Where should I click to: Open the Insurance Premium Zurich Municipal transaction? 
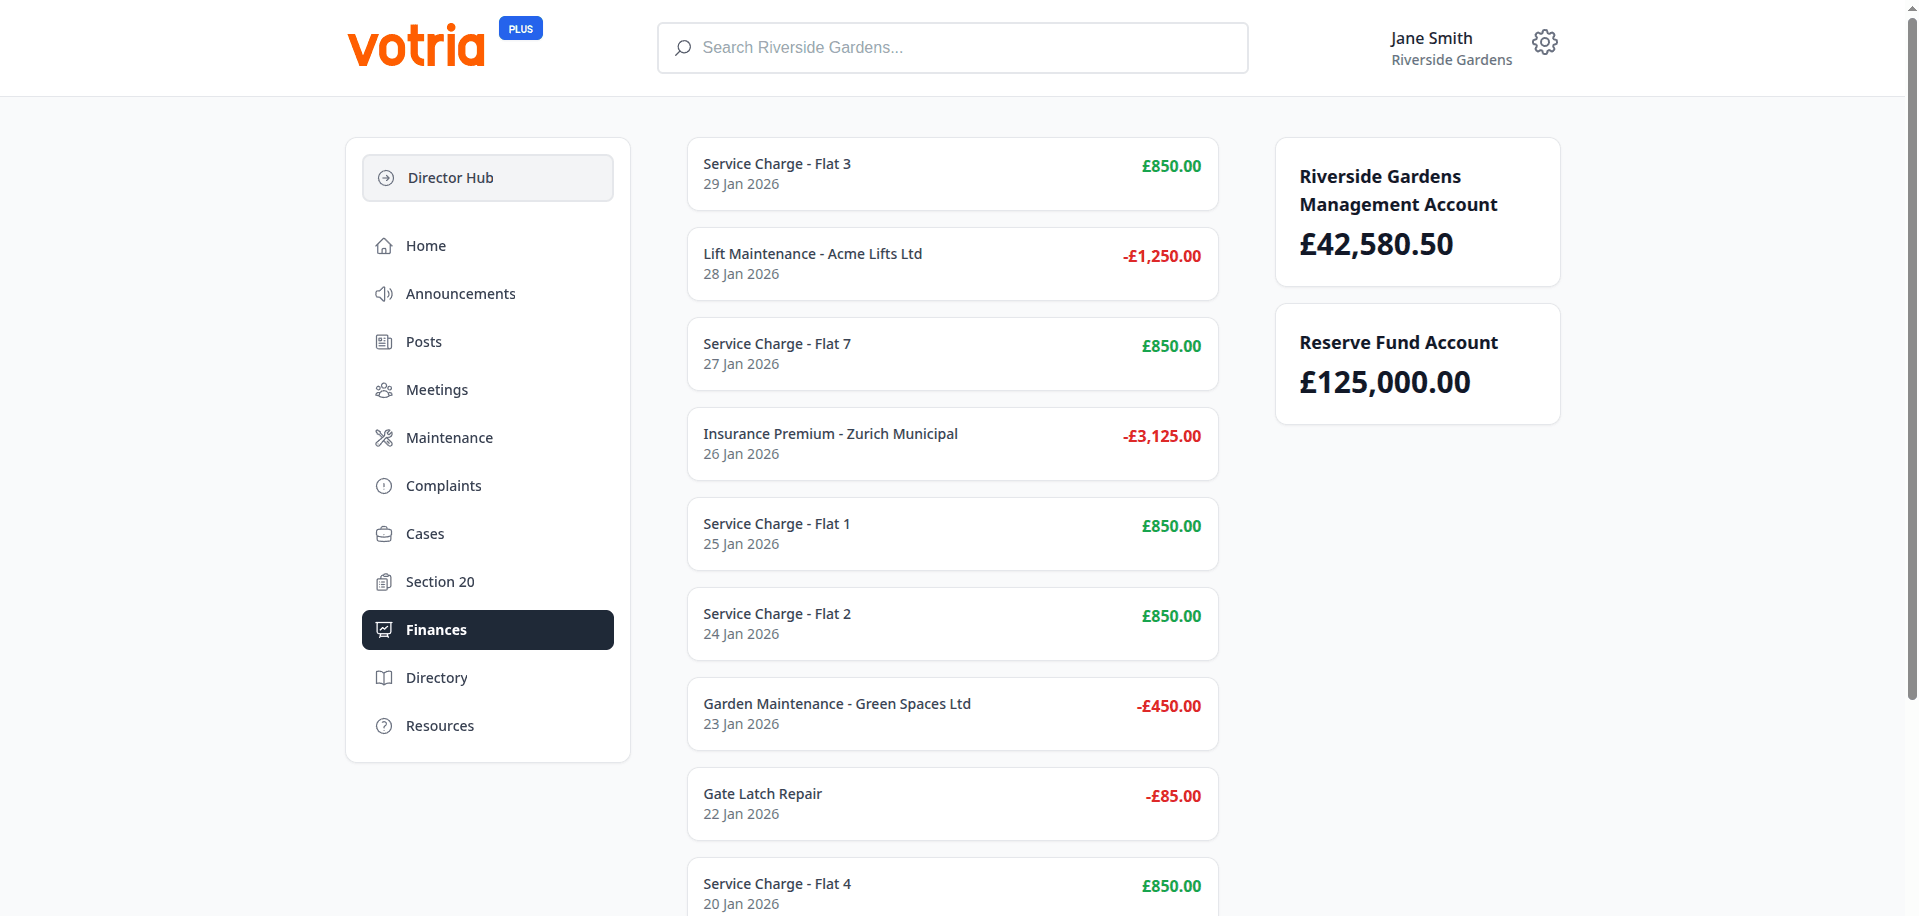pyautogui.click(x=951, y=443)
